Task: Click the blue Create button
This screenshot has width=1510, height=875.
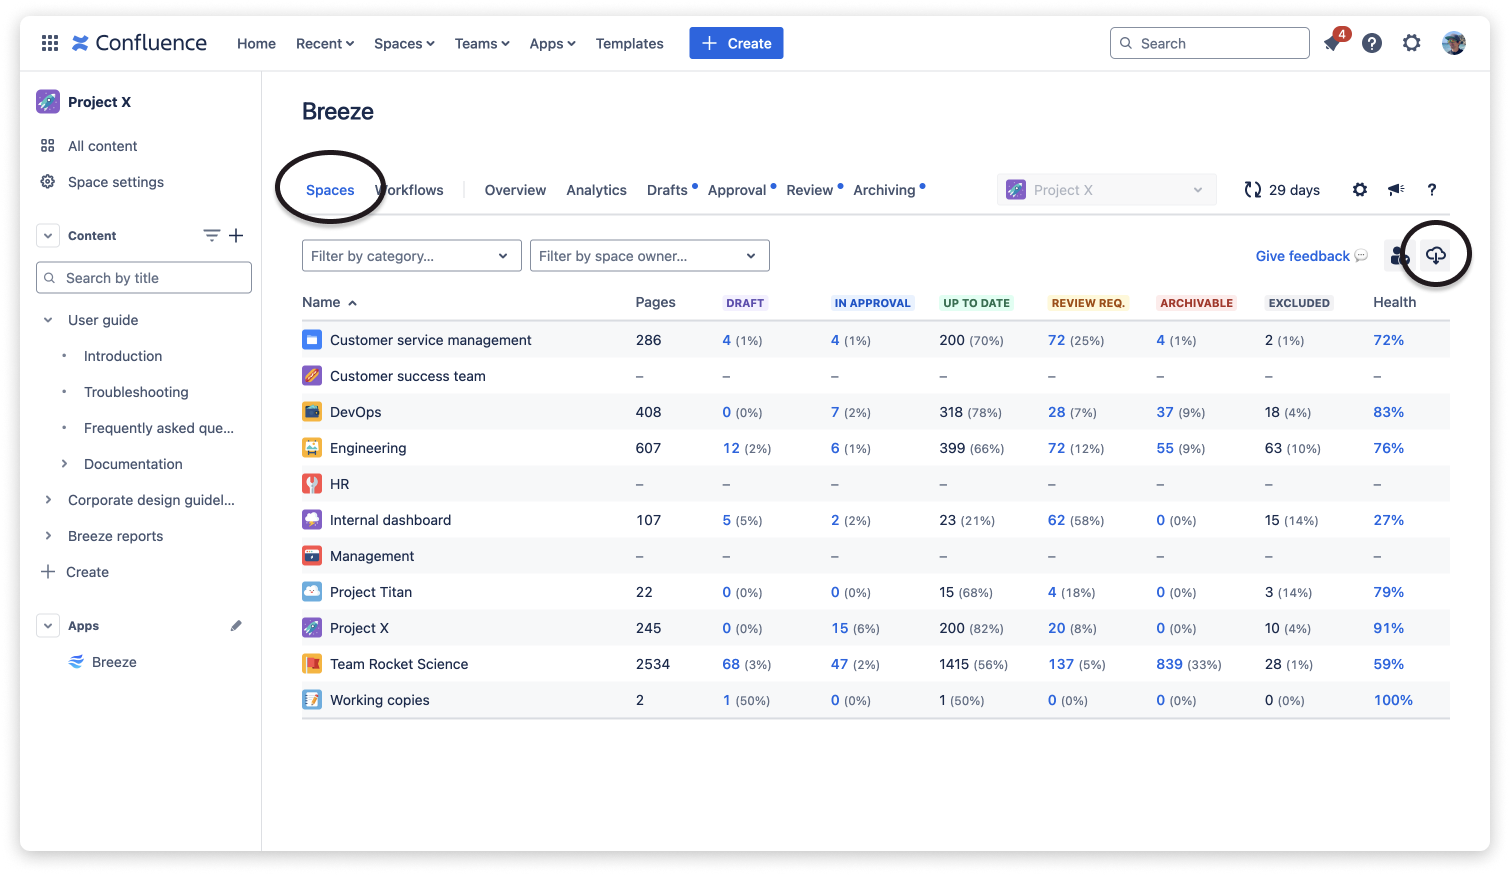Action: (736, 43)
